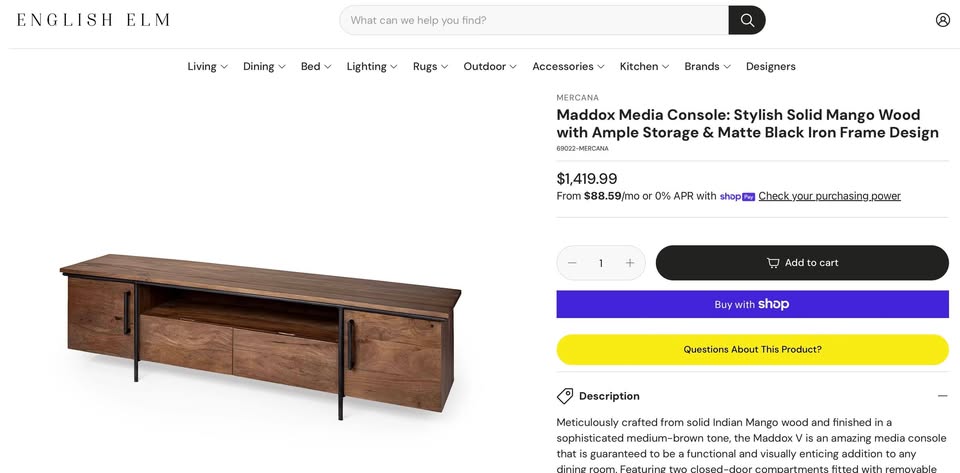Increase quantity with plus icon
The width and height of the screenshot is (960, 473).
630,263
